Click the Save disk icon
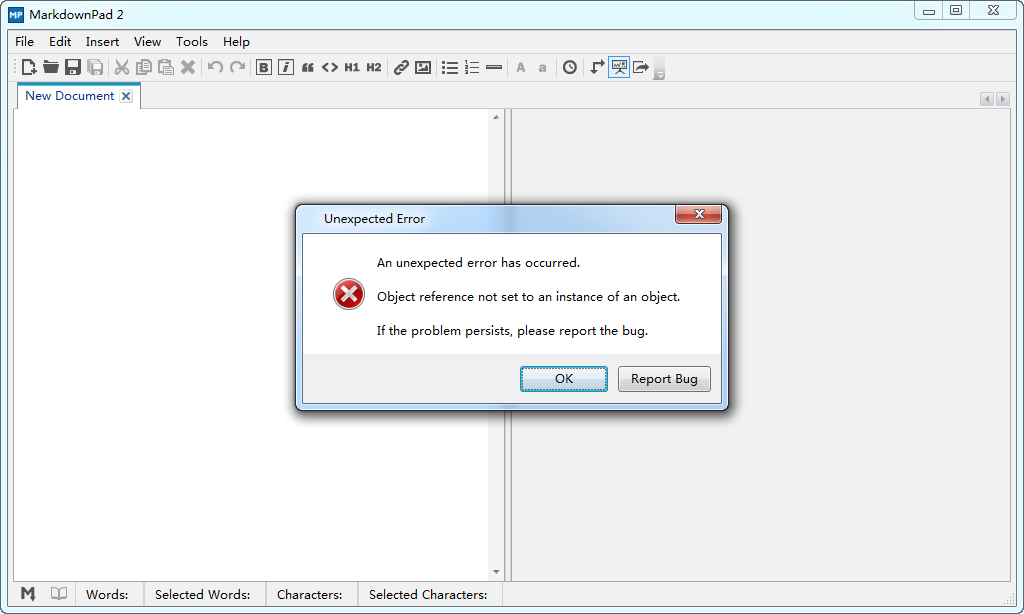The width and height of the screenshot is (1024, 614). 73,67
